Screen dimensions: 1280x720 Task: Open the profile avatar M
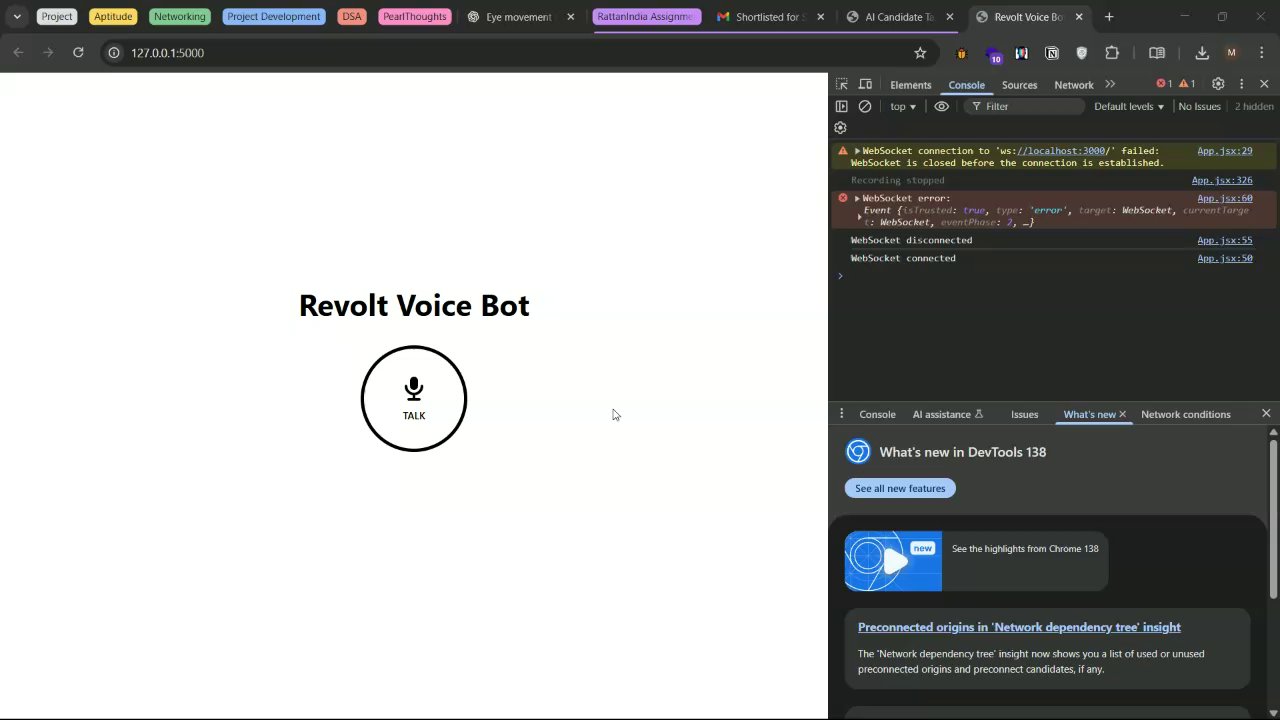coord(1231,53)
